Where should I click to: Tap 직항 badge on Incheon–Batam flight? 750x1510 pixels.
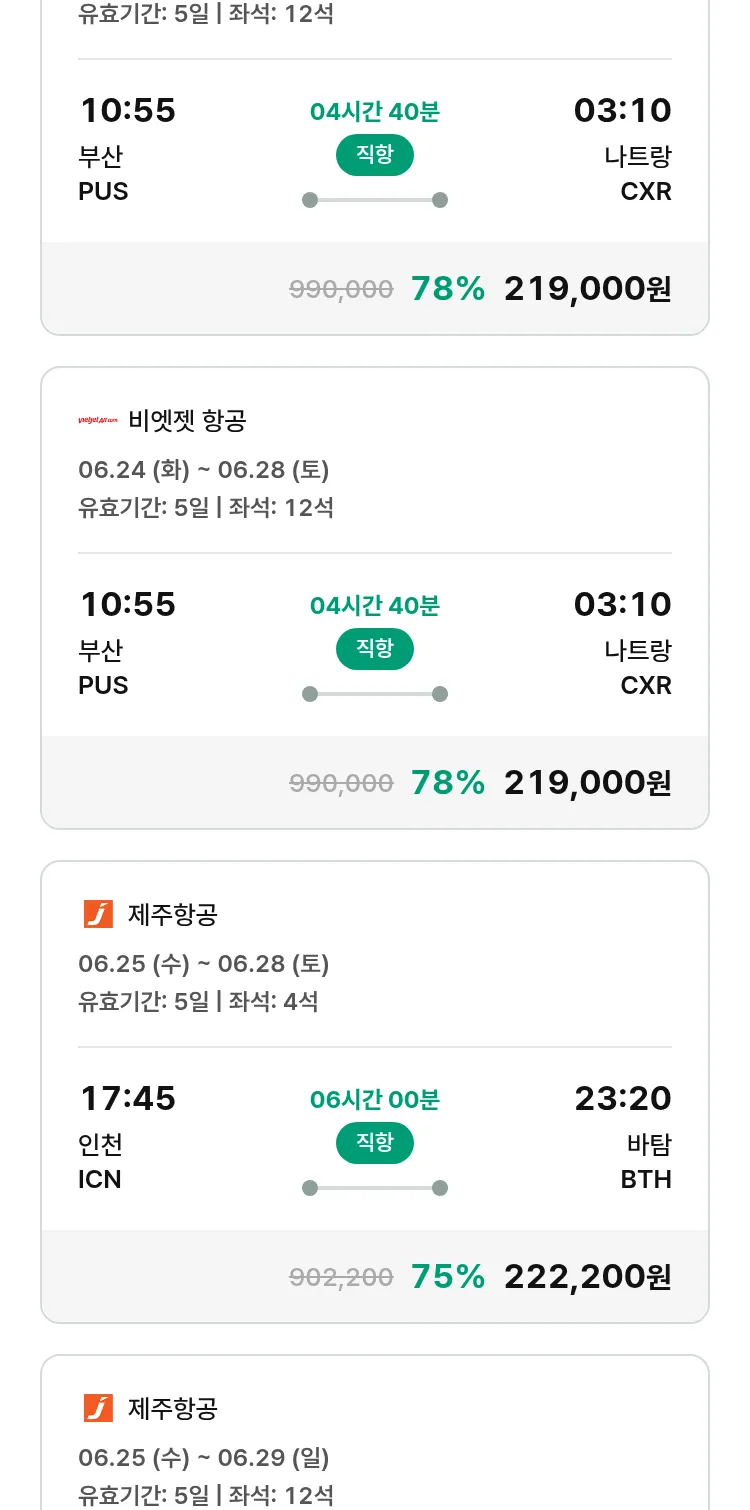[374, 1143]
